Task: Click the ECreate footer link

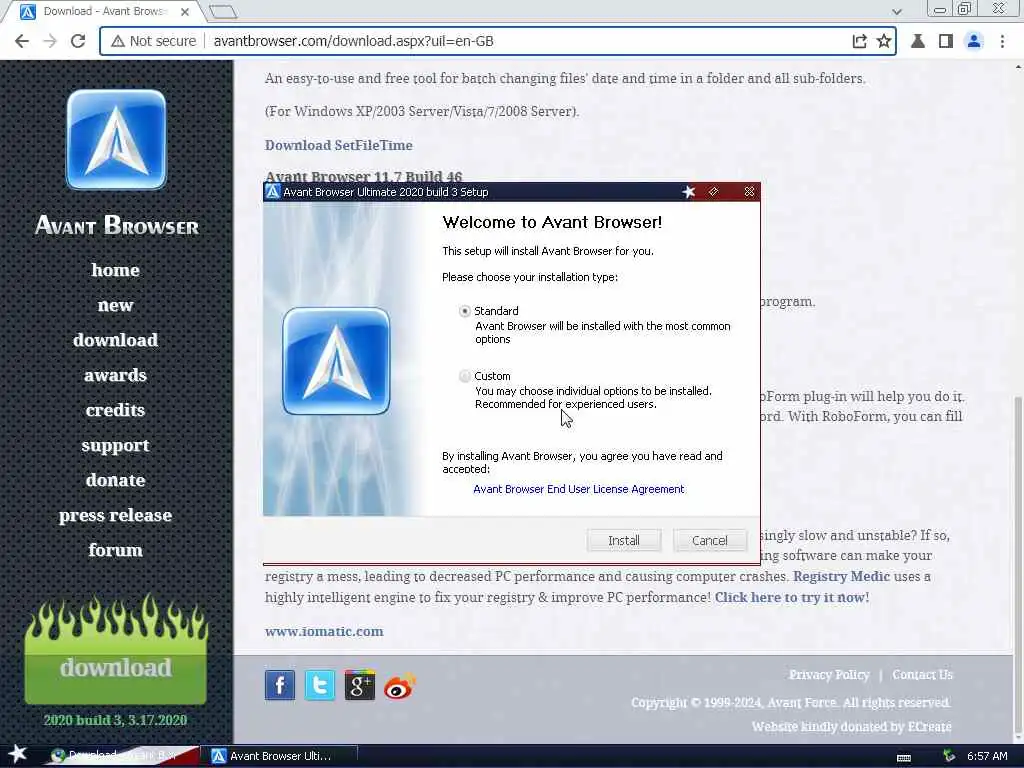Action: coord(928,726)
